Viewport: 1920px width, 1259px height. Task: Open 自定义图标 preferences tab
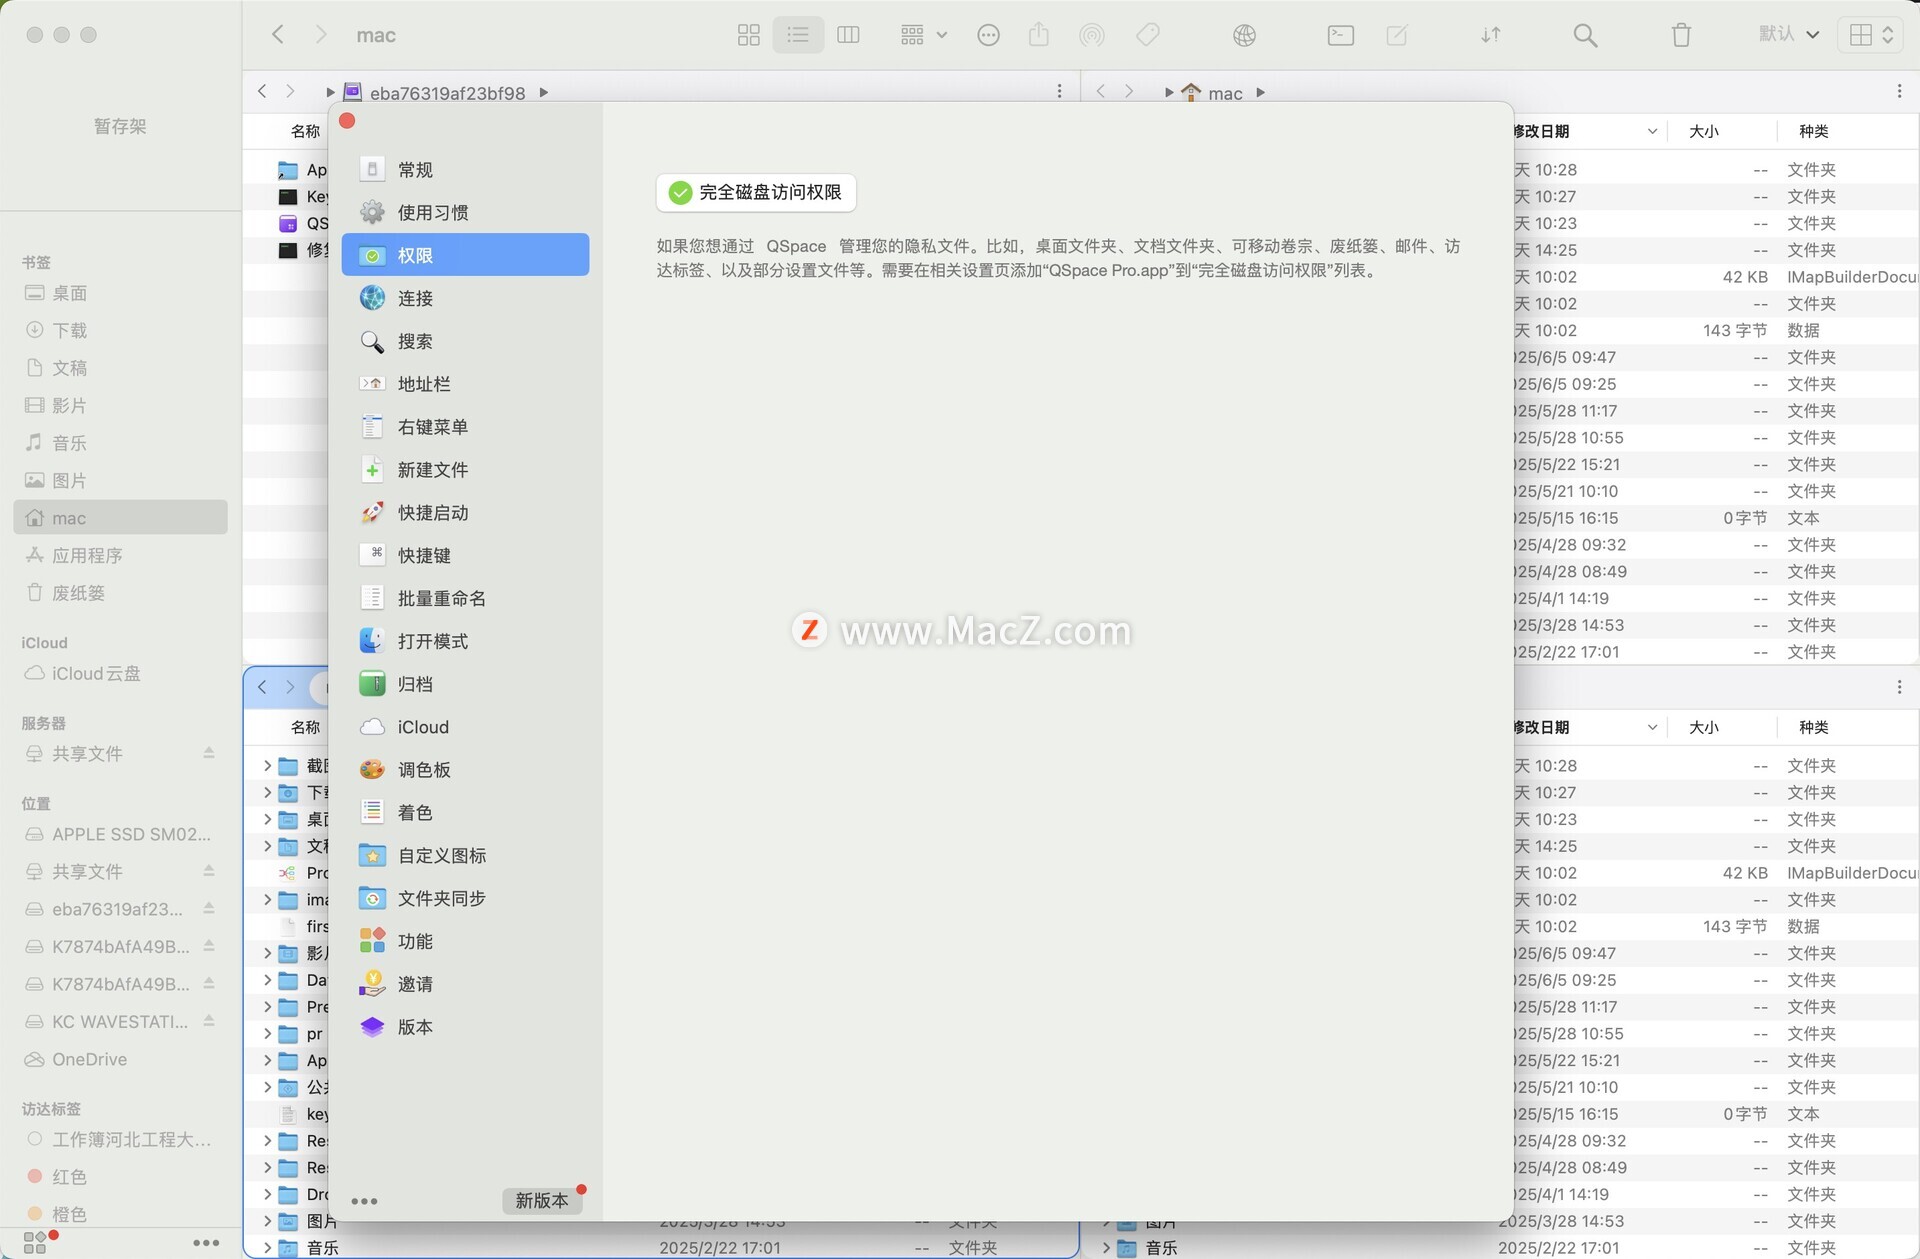point(465,855)
